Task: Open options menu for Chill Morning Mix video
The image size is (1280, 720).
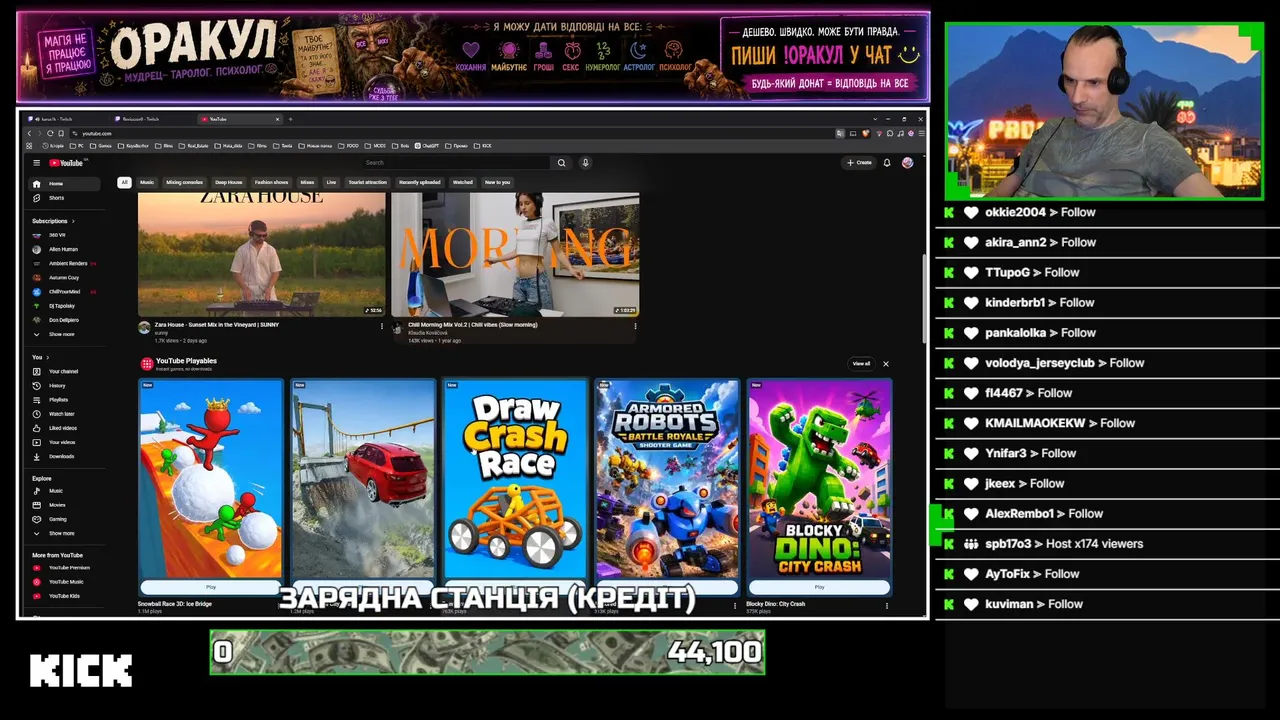Action: (x=635, y=326)
